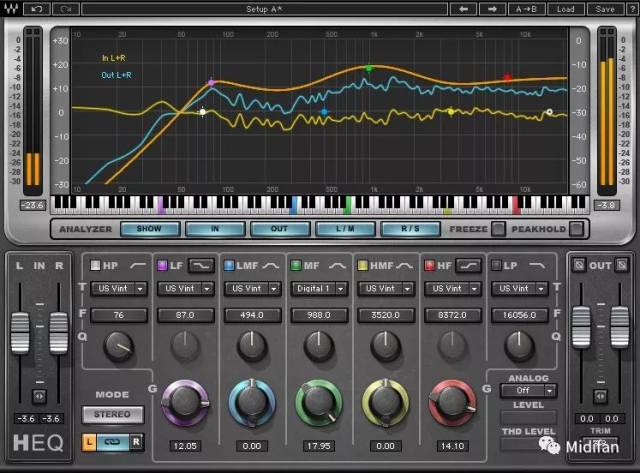Open HP band type dropdown (US Vint)

[118, 289]
